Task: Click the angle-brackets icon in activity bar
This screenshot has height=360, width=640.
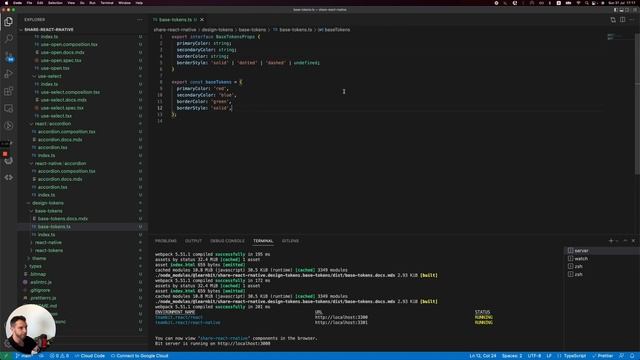Action: pyautogui.click(x=9, y=178)
